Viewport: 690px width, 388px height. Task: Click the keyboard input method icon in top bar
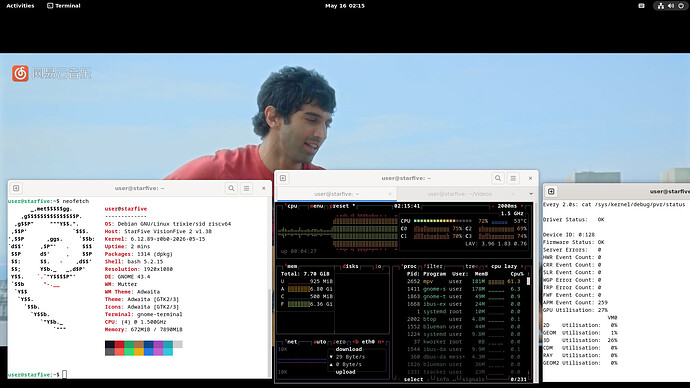641,6
